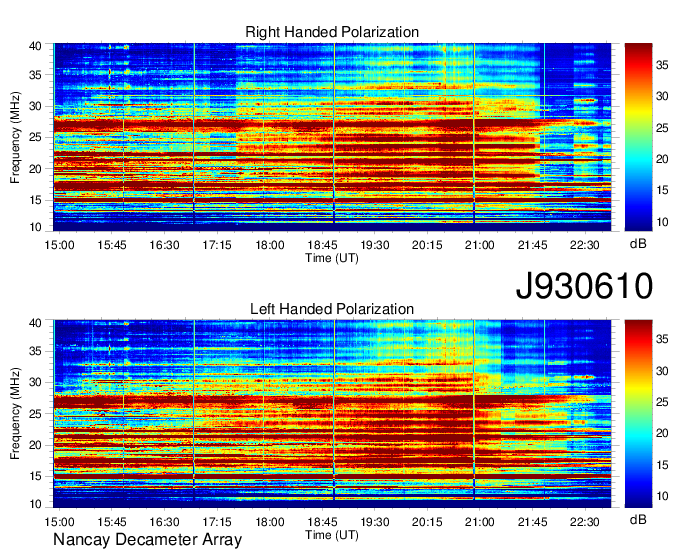Click the 20 dB value on Left Handed color bar
Viewport: 680px width, 552px height.
tap(662, 433)
